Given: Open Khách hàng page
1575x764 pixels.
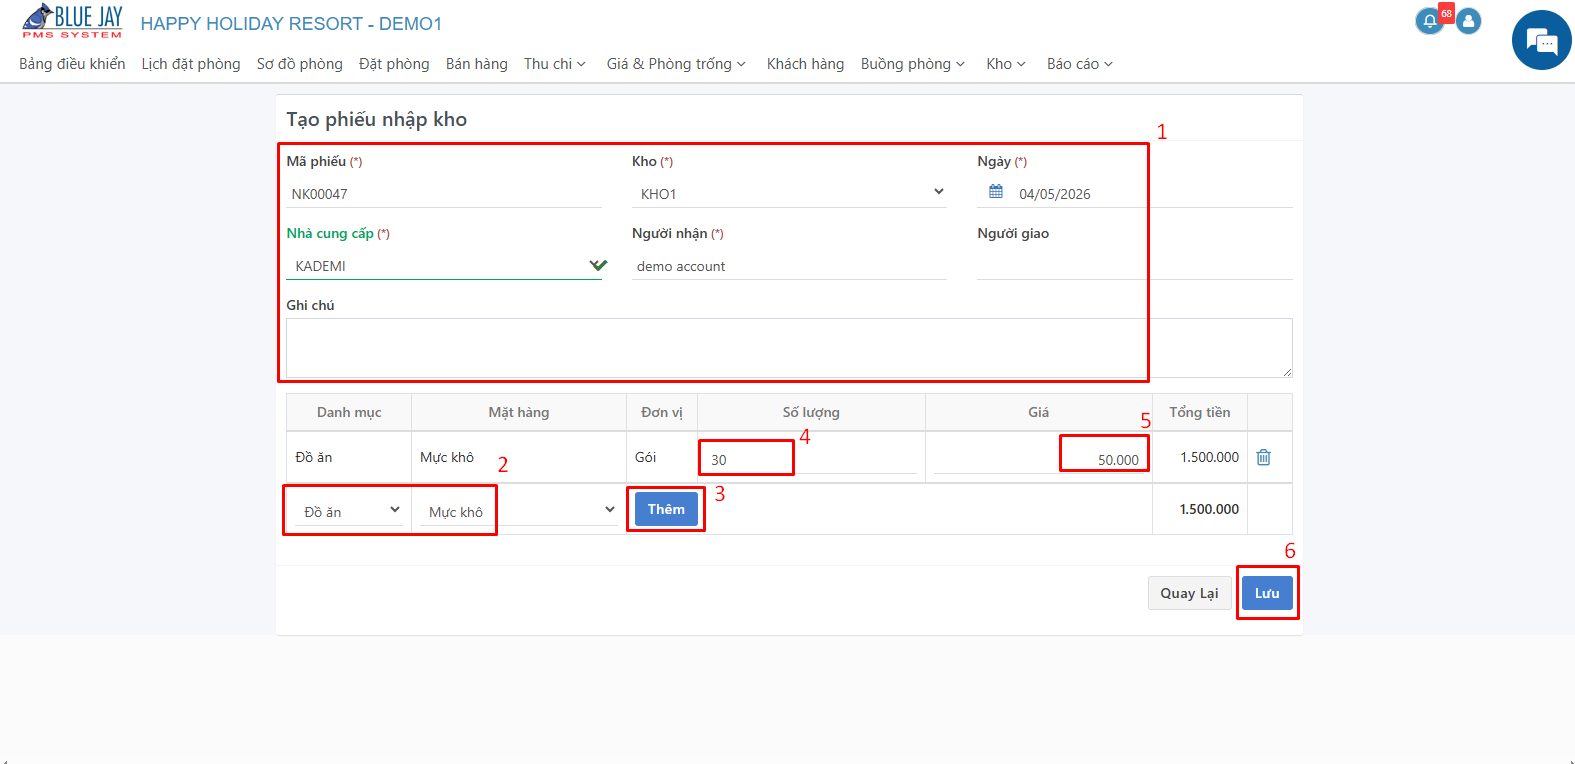Looking at the screenshot, I should 805,64.
